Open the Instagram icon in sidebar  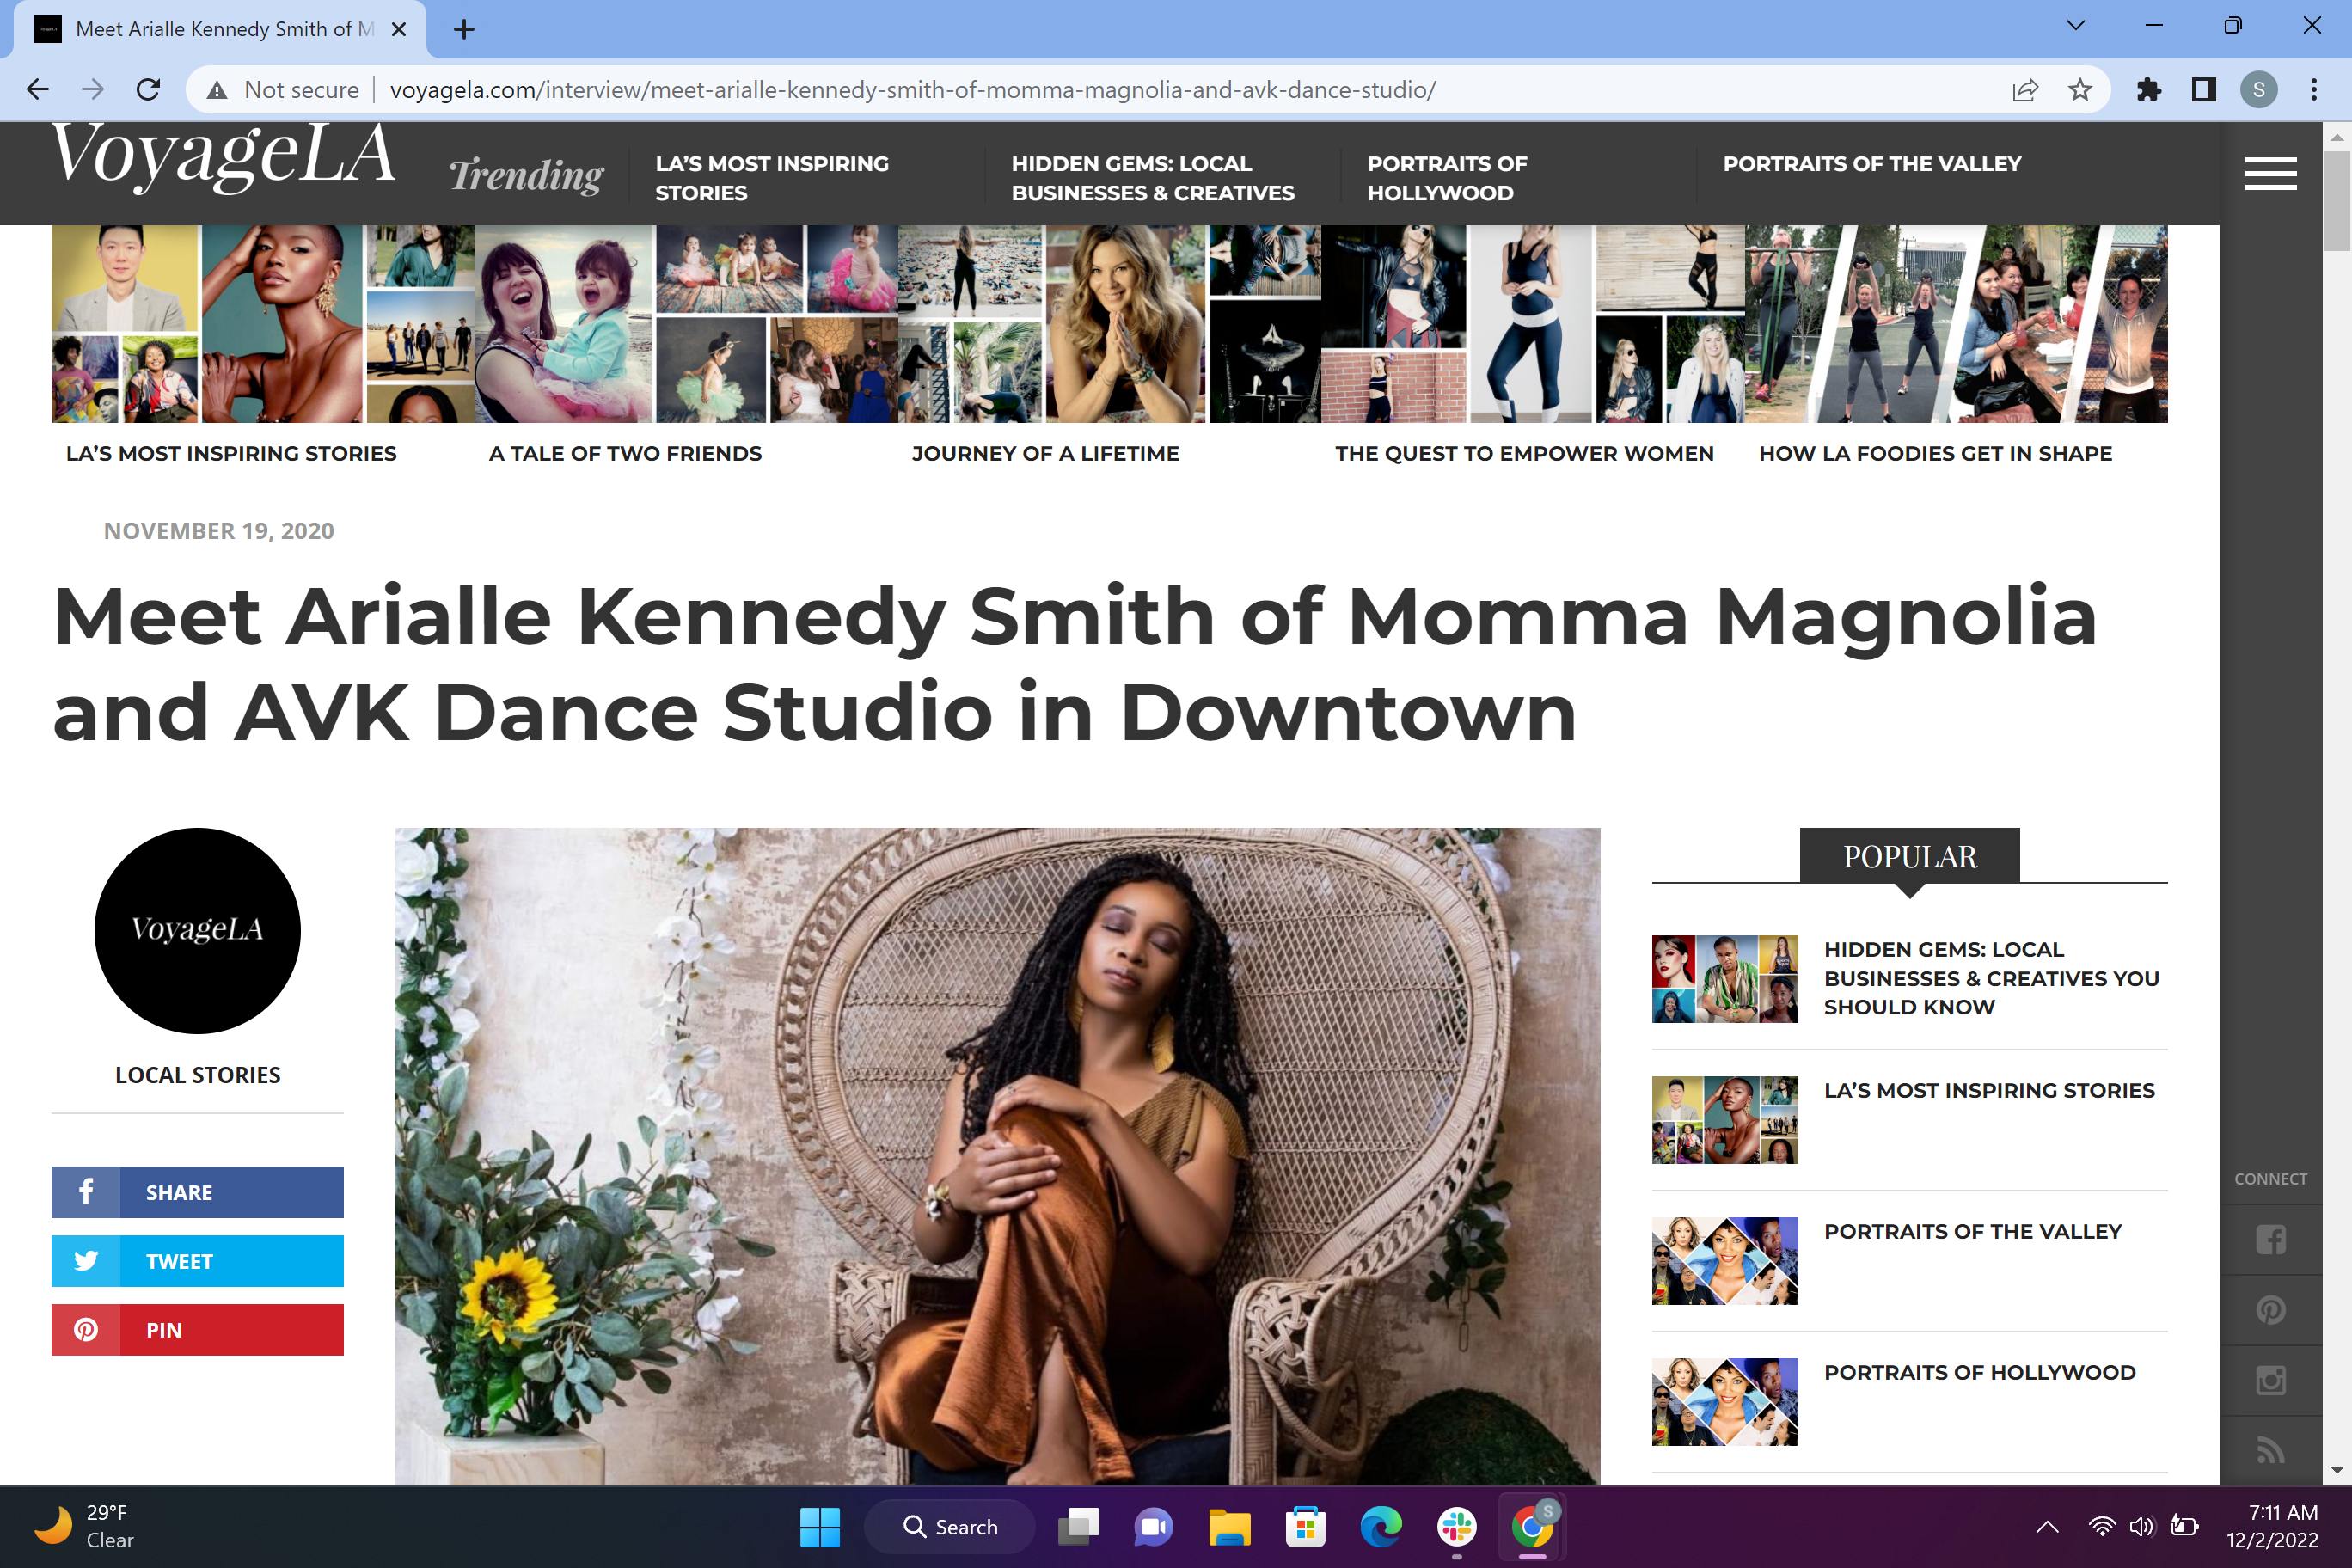(x=2270, y=1380)
